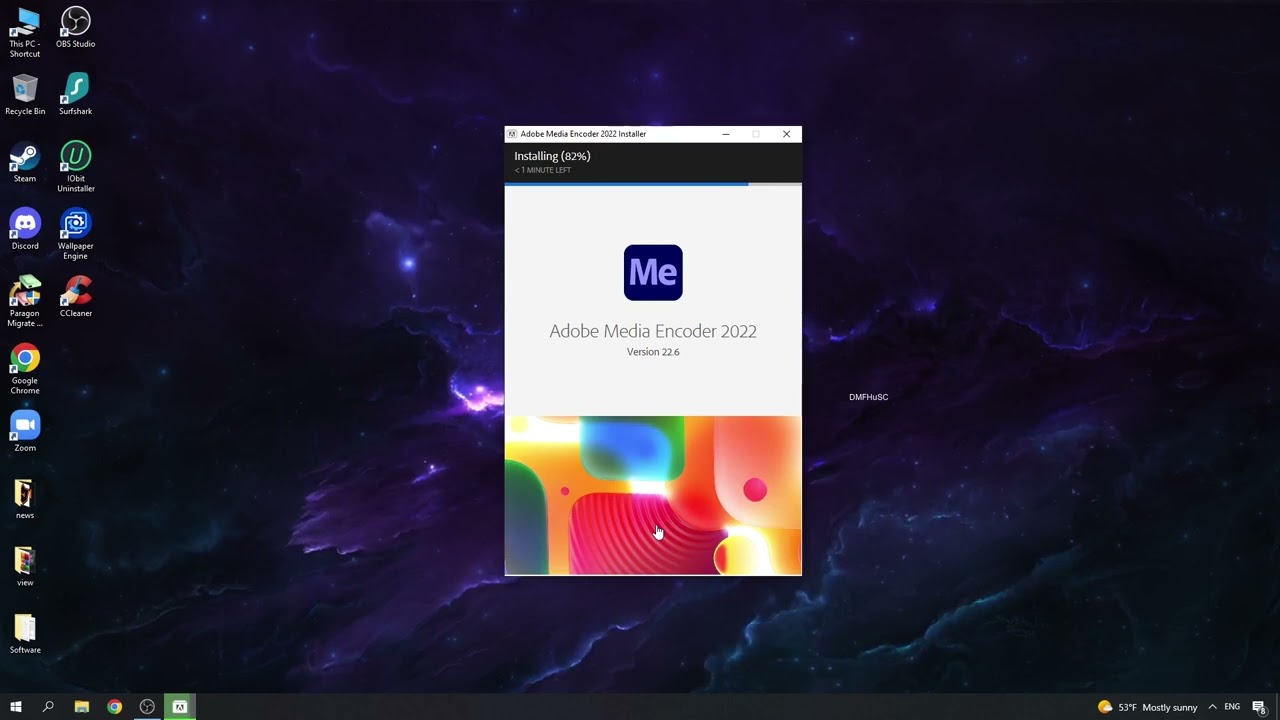Open taskbar search magnifier
Screen dimensions: 1280x720
[48, 707]
